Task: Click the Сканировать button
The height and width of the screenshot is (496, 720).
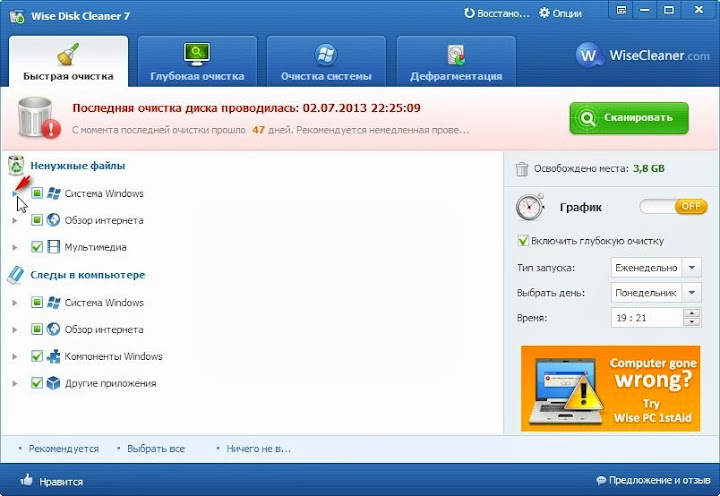Action: click(x=629, y=118)
